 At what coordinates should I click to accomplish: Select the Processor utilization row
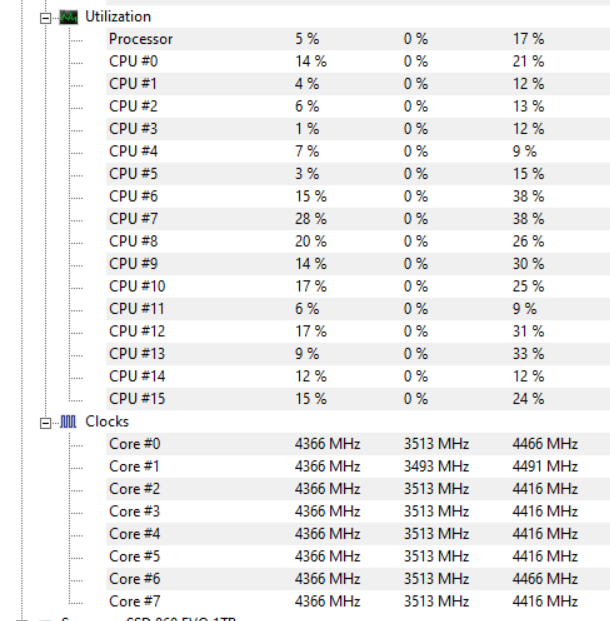click(x=358, y=39)
